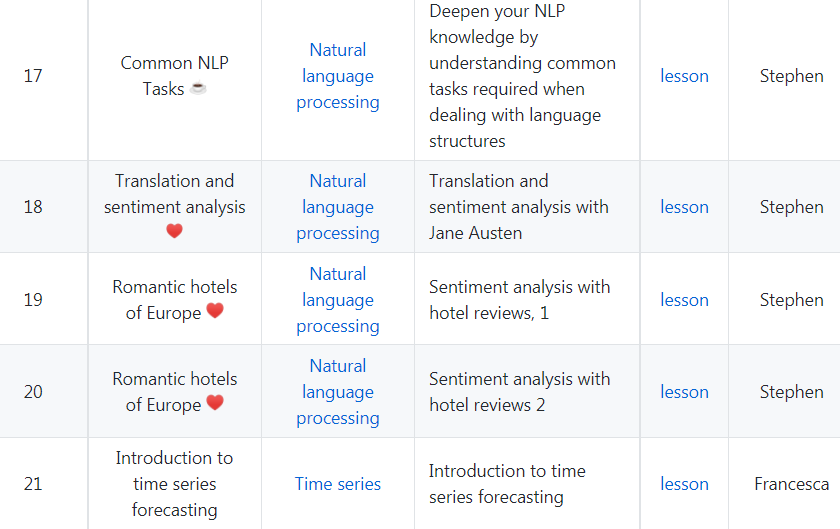The image size is (840, 529).
Task: Open the lesson link in row 20
Action: click(684, 392)
